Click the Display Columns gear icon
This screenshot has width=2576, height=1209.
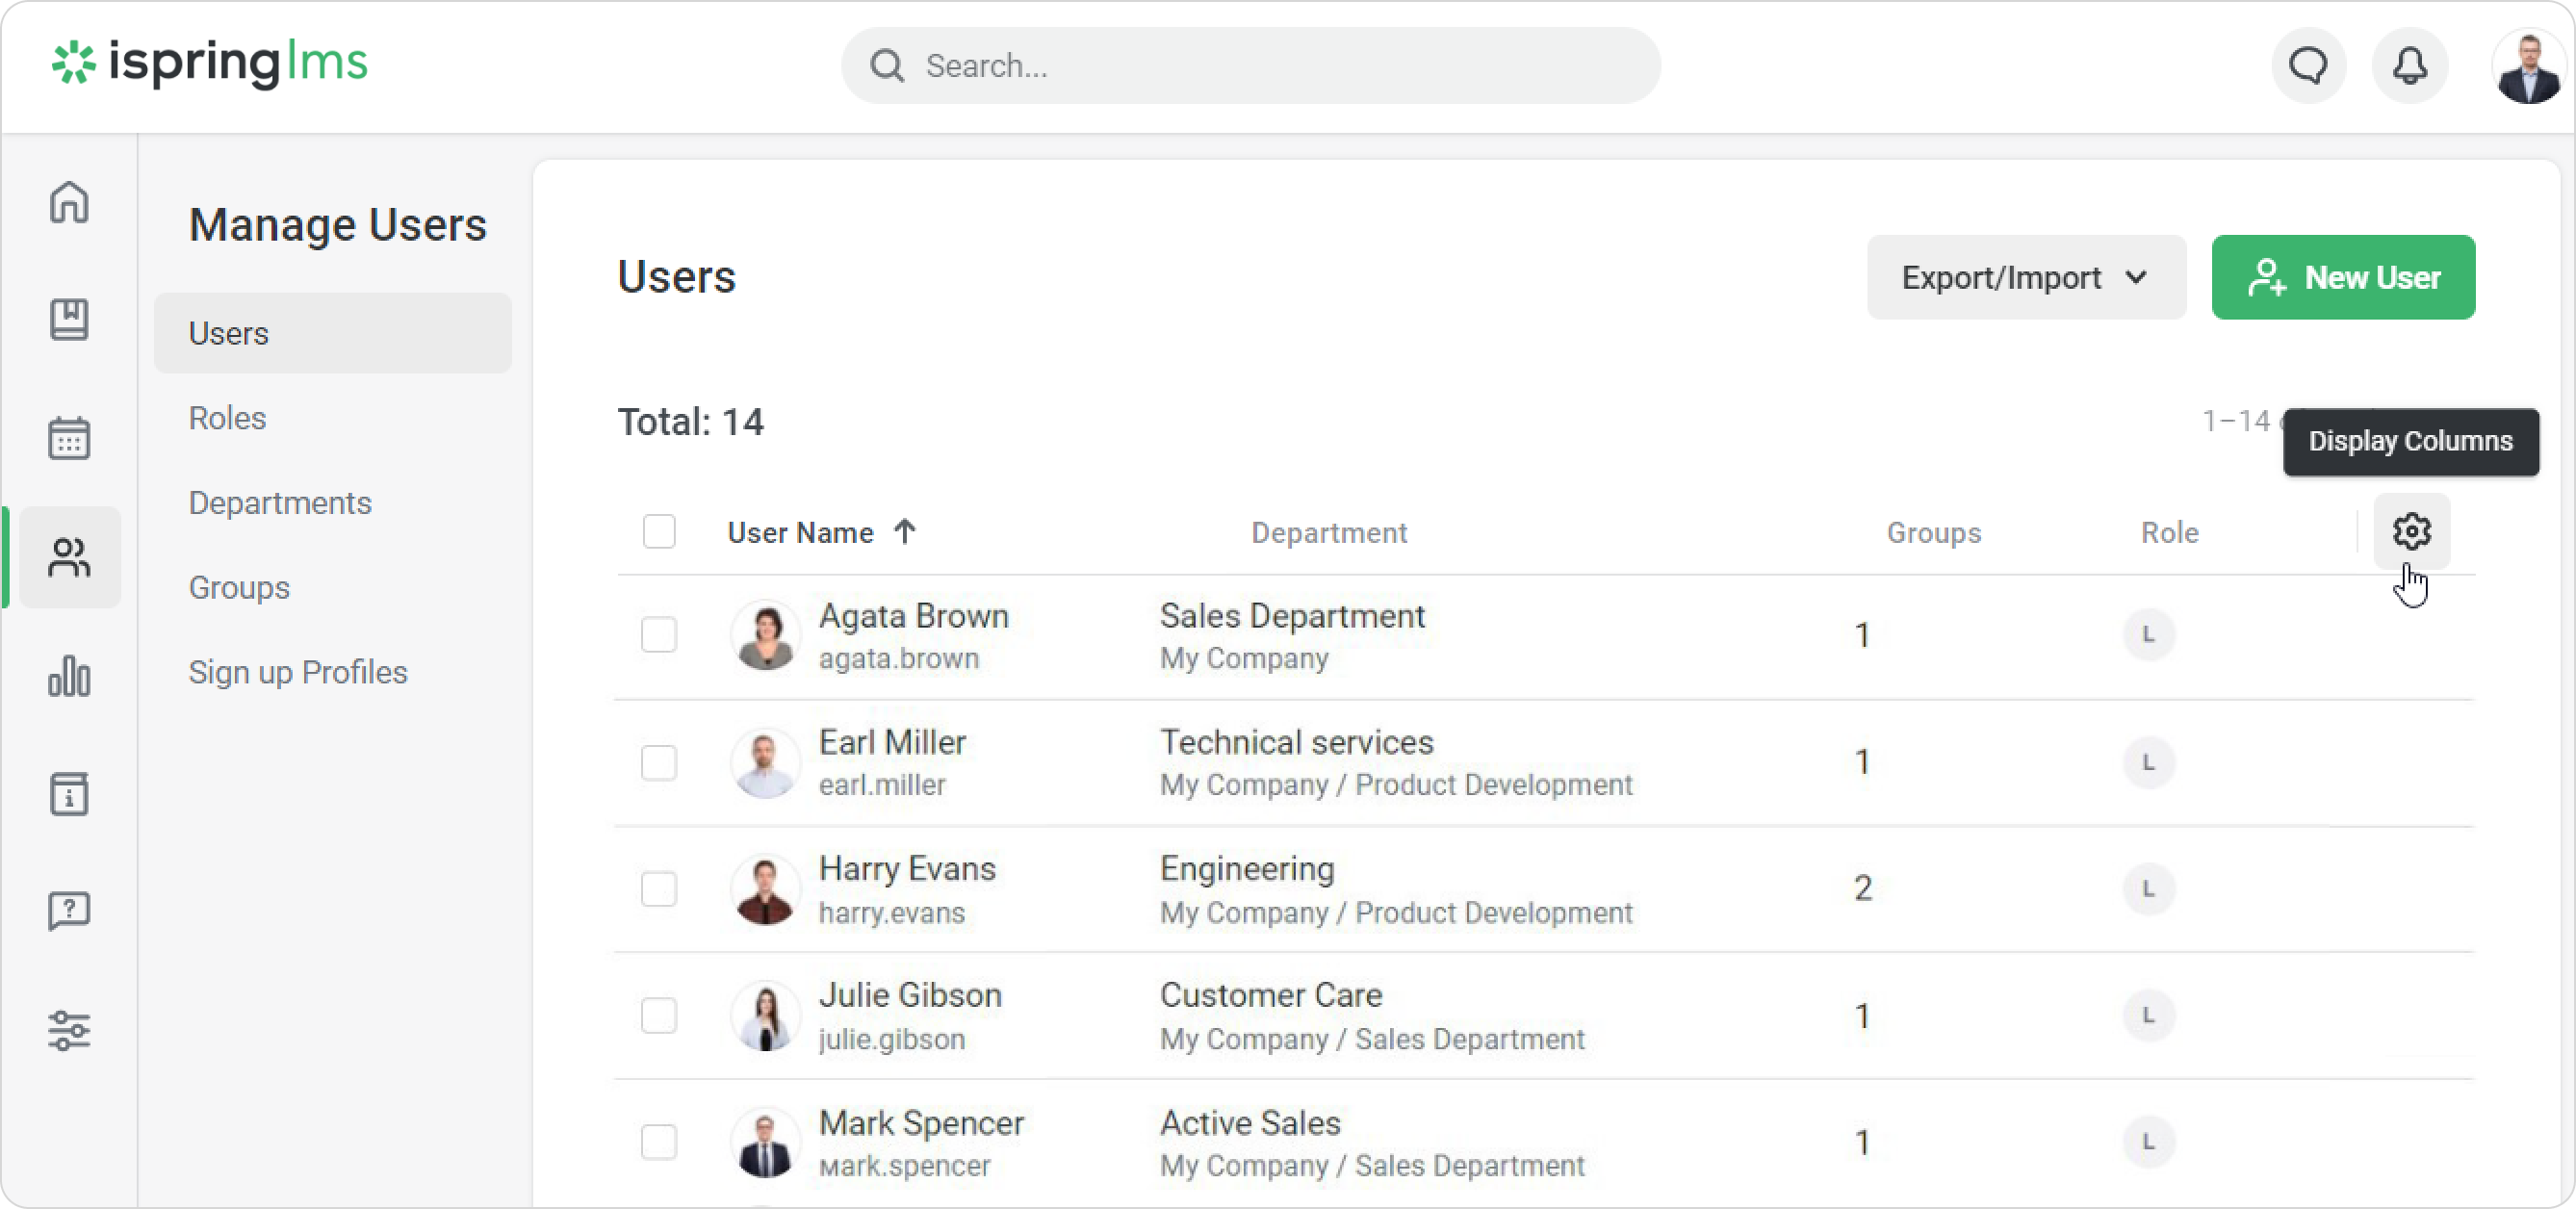coord(2411,531)
